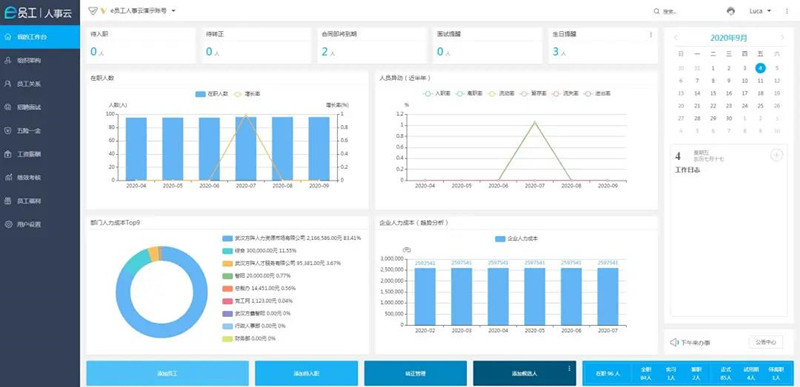The width and height of the screenshot is (800, 387).
Task: Go to next month in the calendar
Action: [782, 38]
